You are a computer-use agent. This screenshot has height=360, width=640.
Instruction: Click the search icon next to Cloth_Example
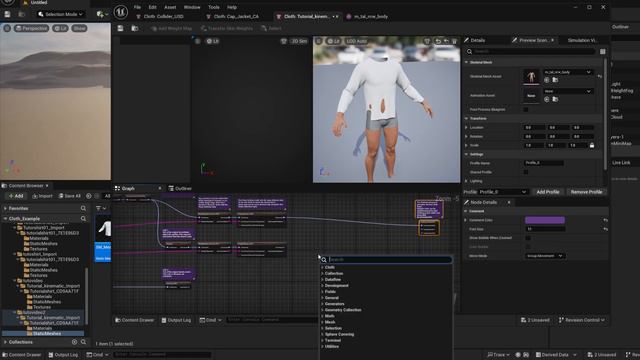[x=83, y=219]
